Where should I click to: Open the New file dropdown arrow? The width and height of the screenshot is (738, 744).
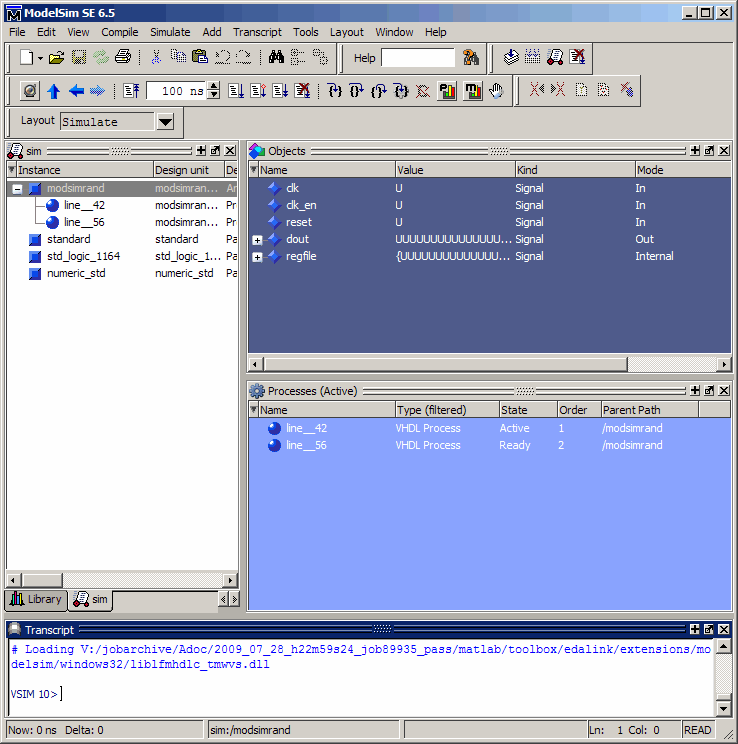pyautogui.click(x=40, y=58)
